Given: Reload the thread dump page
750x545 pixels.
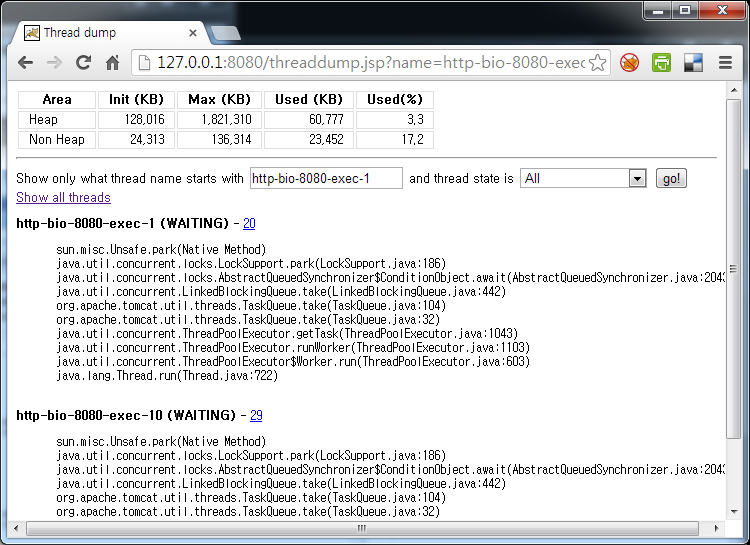Looking at the screenshot, I should (x=83, y=63).
